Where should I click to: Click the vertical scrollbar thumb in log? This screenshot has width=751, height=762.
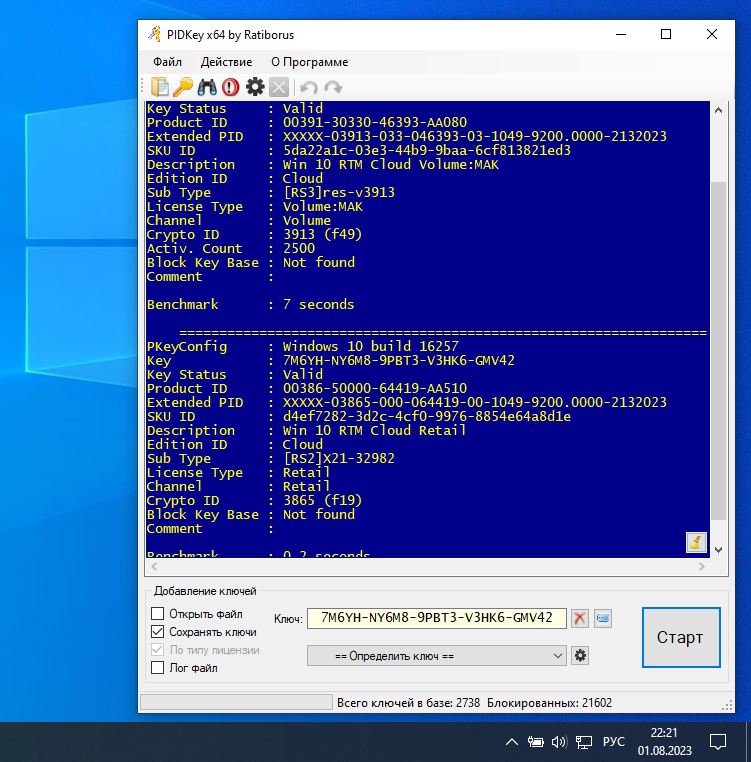click(718, 351)
